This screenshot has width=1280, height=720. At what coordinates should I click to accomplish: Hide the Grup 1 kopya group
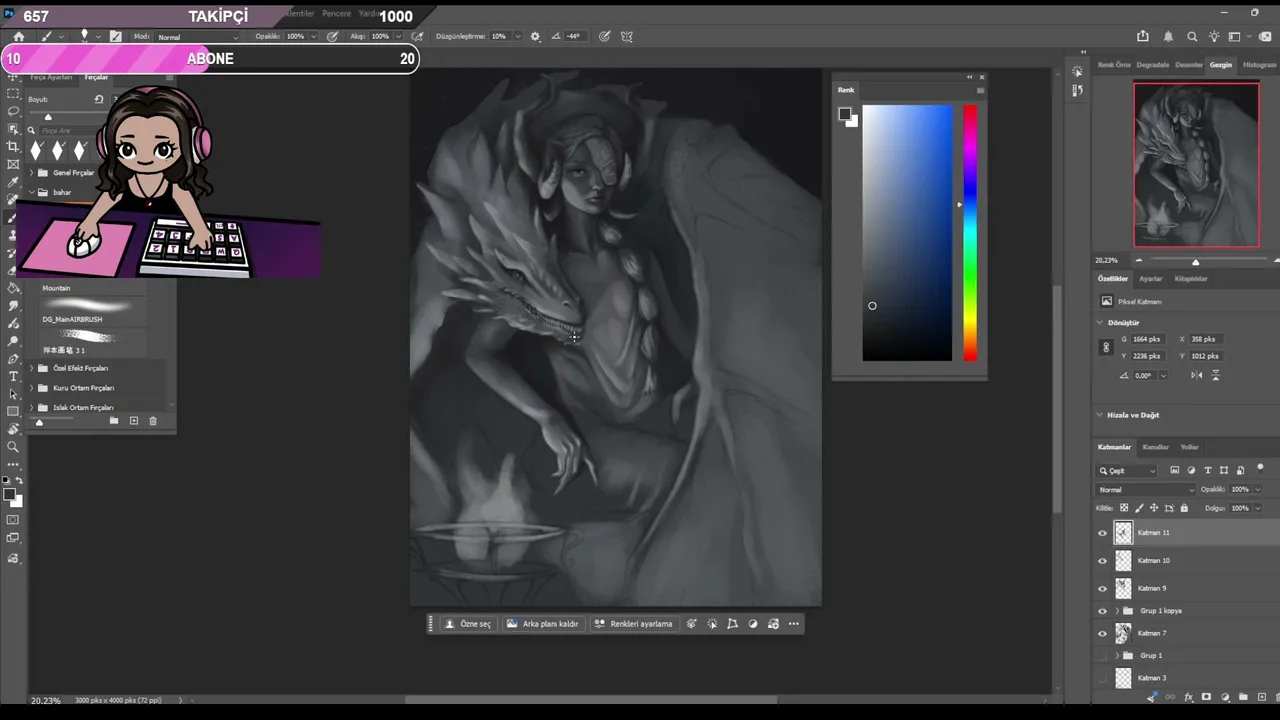[1102, 611]
